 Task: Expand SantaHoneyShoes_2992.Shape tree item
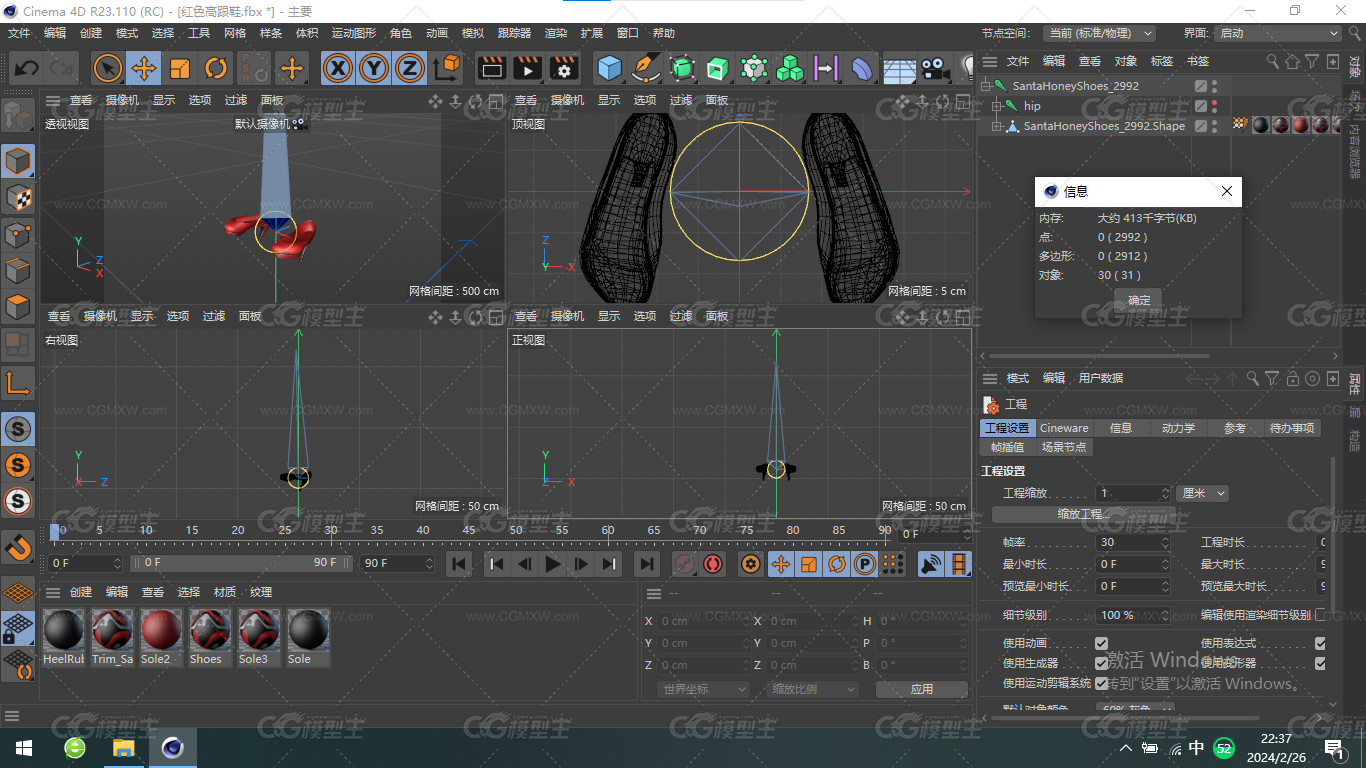point(997,126)
